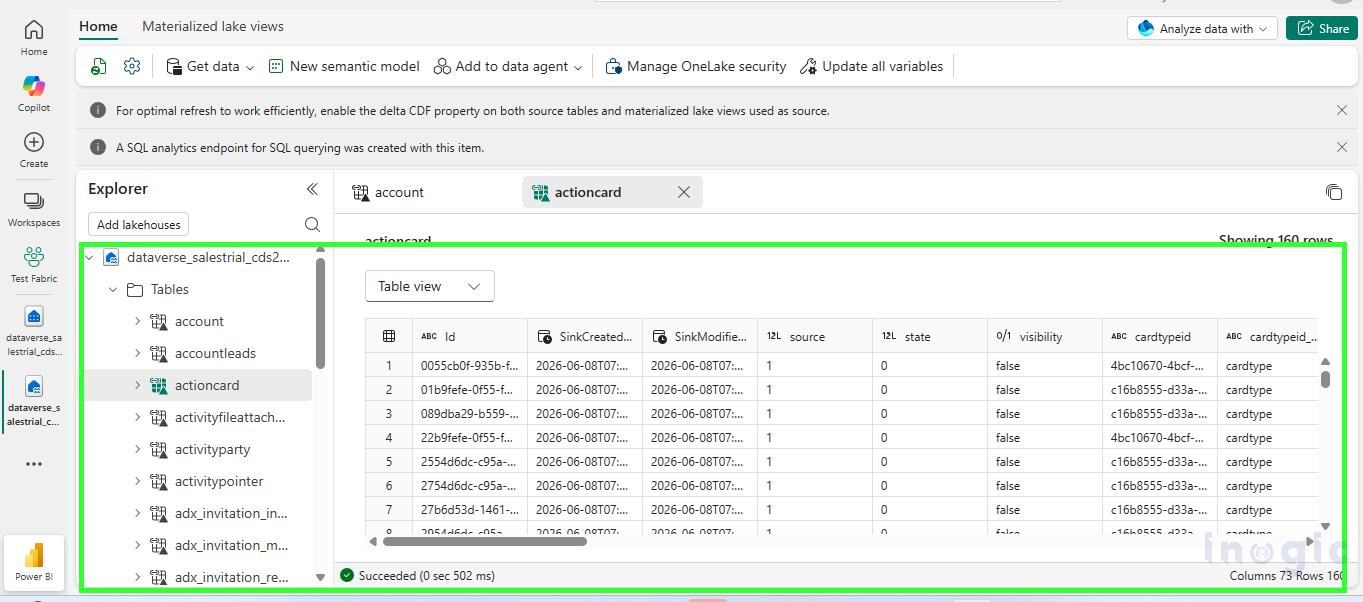Open Power BI switcher icon
This screenshot has height=602, width=1363.
click(x=34, y=561)
